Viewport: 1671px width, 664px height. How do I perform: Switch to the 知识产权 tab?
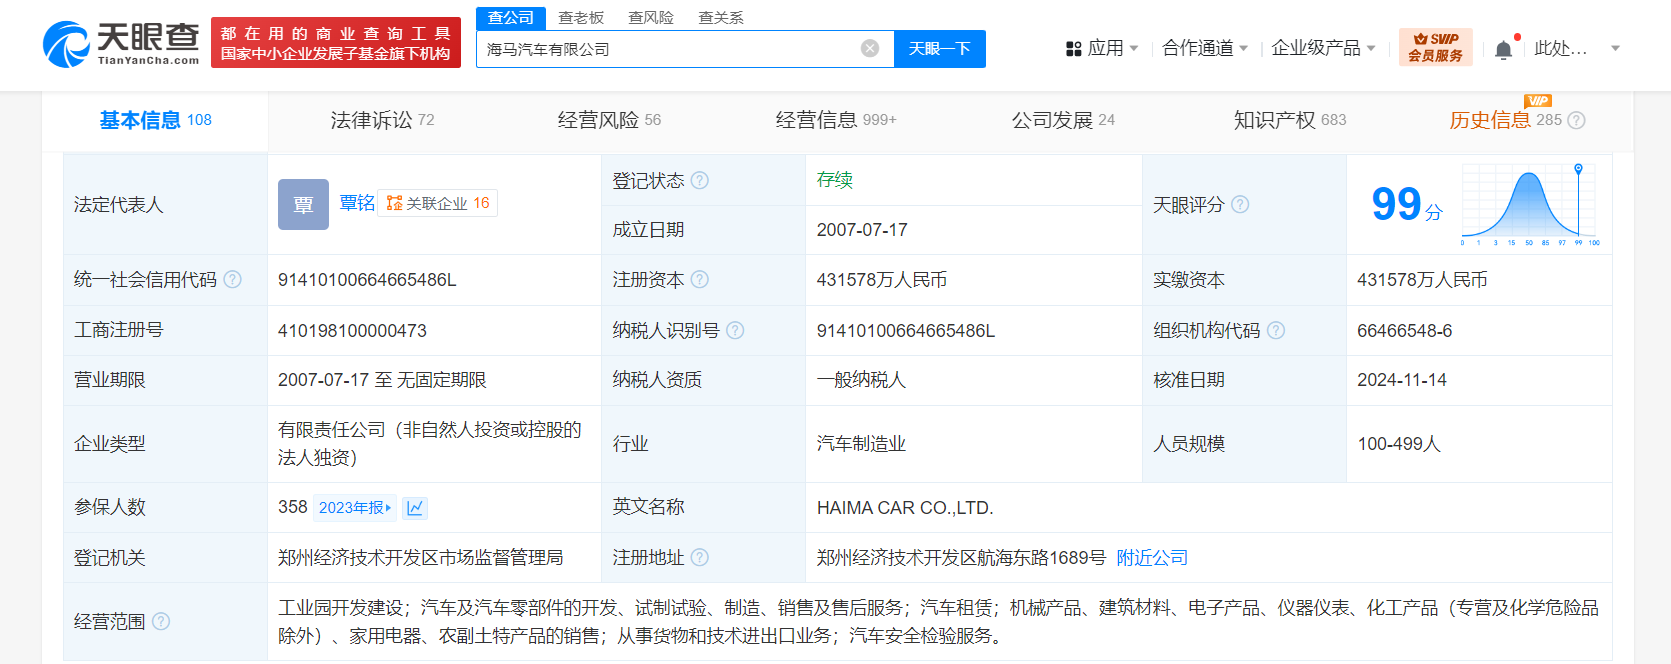click(x=1289, y=120)
